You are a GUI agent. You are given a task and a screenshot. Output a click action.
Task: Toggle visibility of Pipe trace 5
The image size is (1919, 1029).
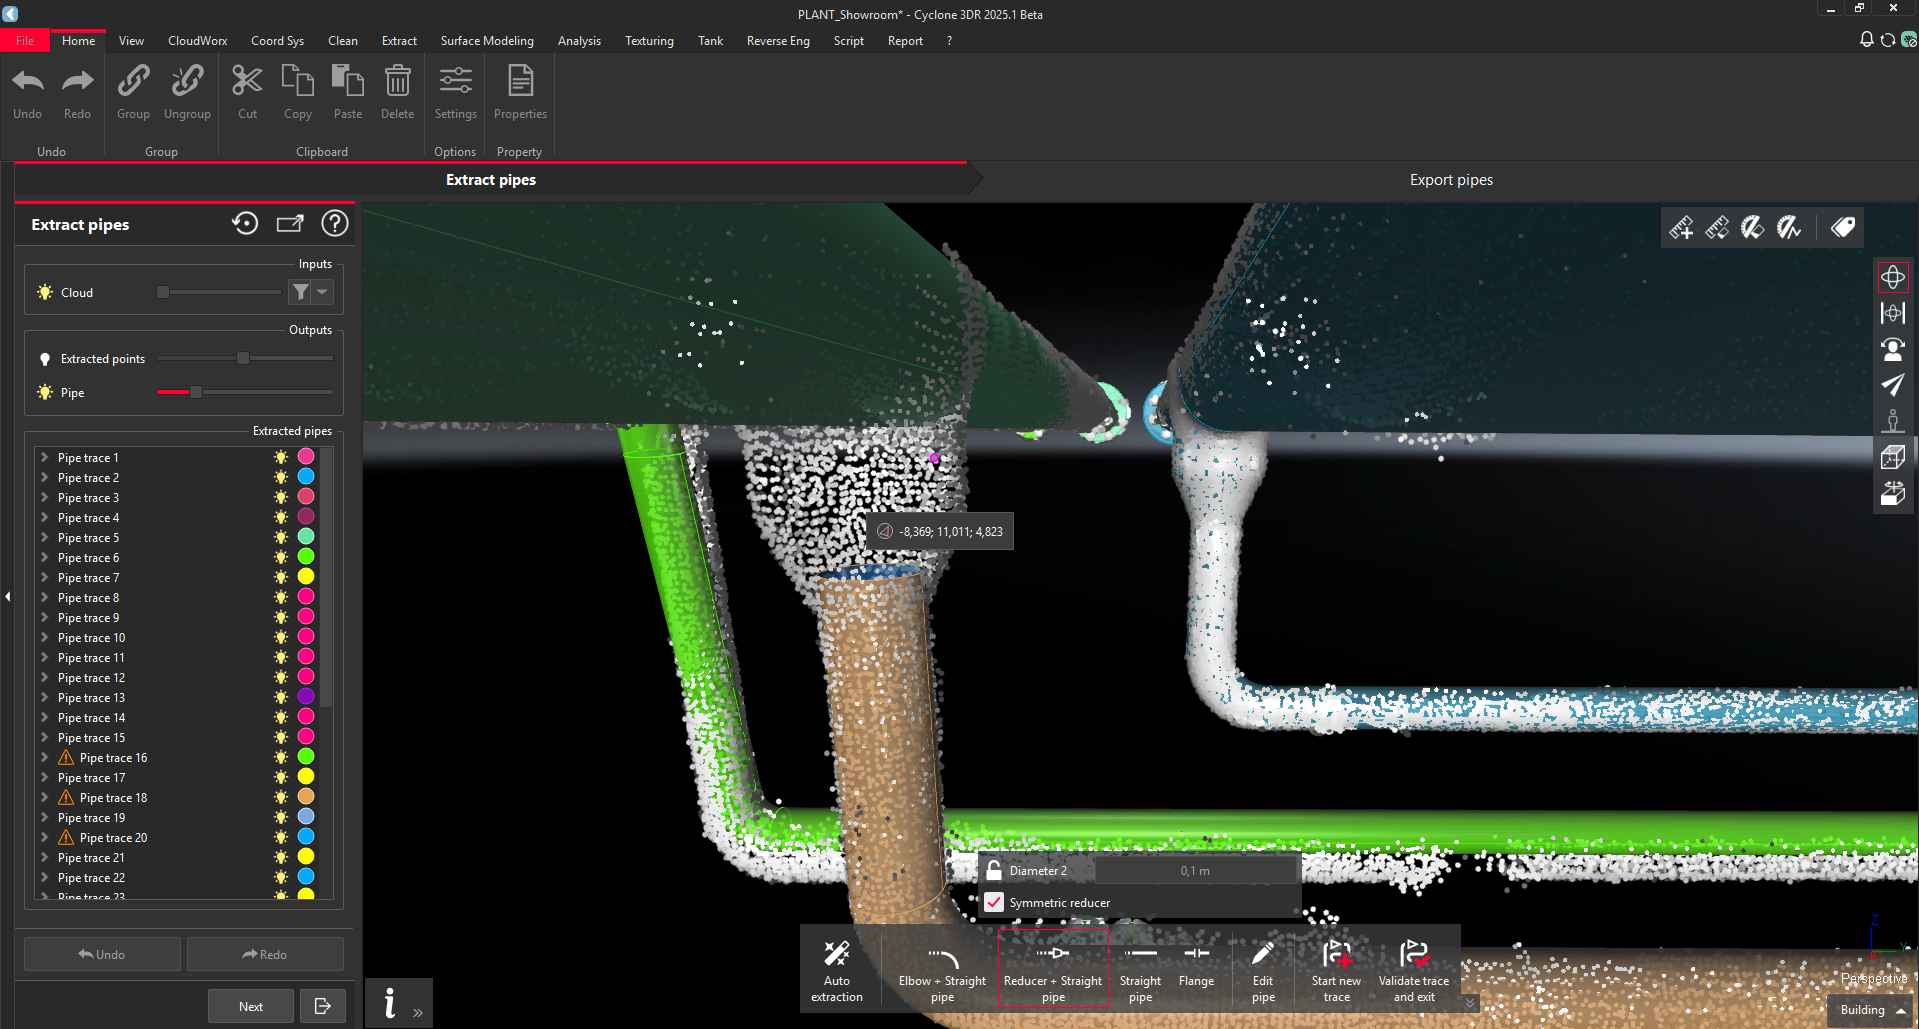click(x=281, y=537)
